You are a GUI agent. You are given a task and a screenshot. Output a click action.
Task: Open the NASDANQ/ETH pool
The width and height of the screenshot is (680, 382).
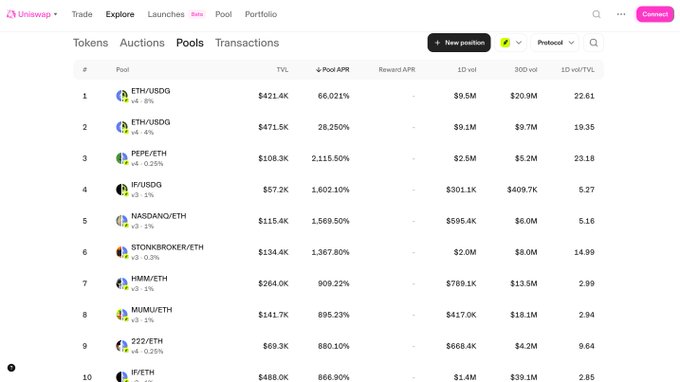coord(159,216)
